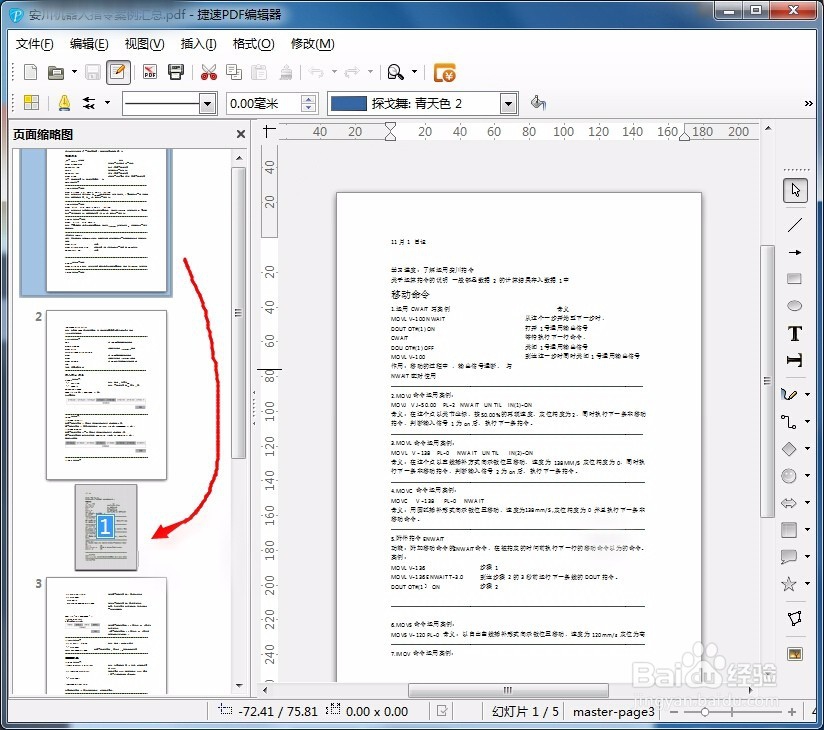Open the purchase/payment icon
Image resolution: width=824 pixels, height=730 pixels.
click(x=445, y=73)
